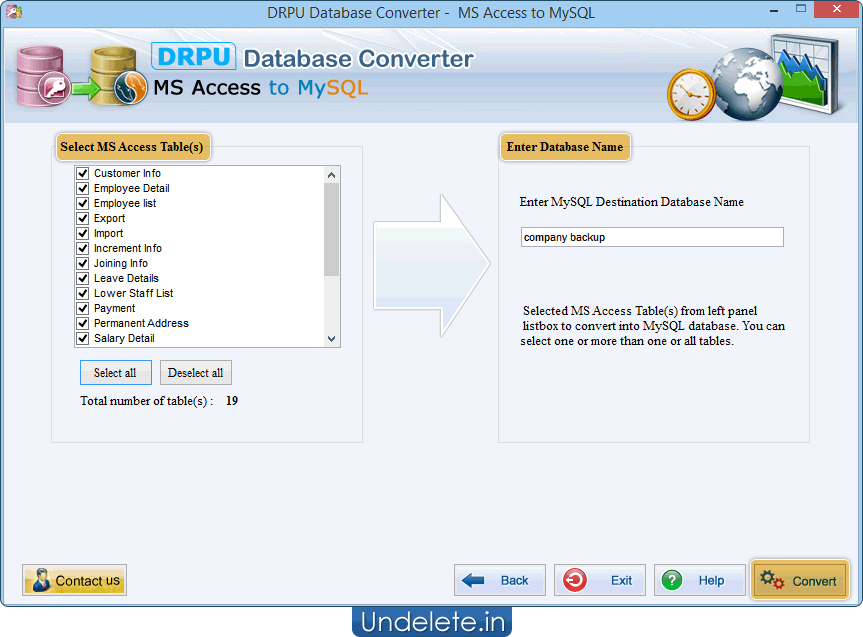This screenshot has width=863, height=637.
Task: Select the Employee Detail table name
Action: 132,188
